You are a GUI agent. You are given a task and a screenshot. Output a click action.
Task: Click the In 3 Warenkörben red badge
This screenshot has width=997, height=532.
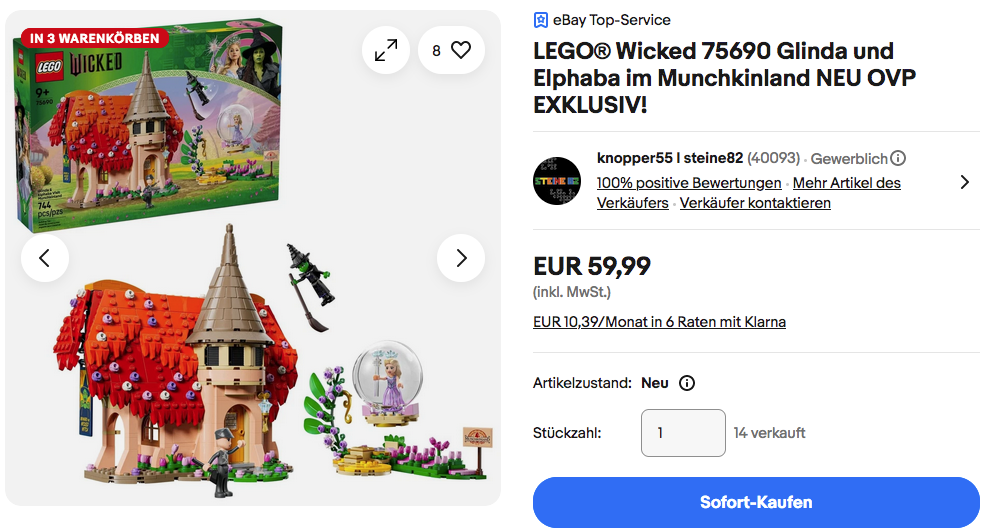point(95,38)
